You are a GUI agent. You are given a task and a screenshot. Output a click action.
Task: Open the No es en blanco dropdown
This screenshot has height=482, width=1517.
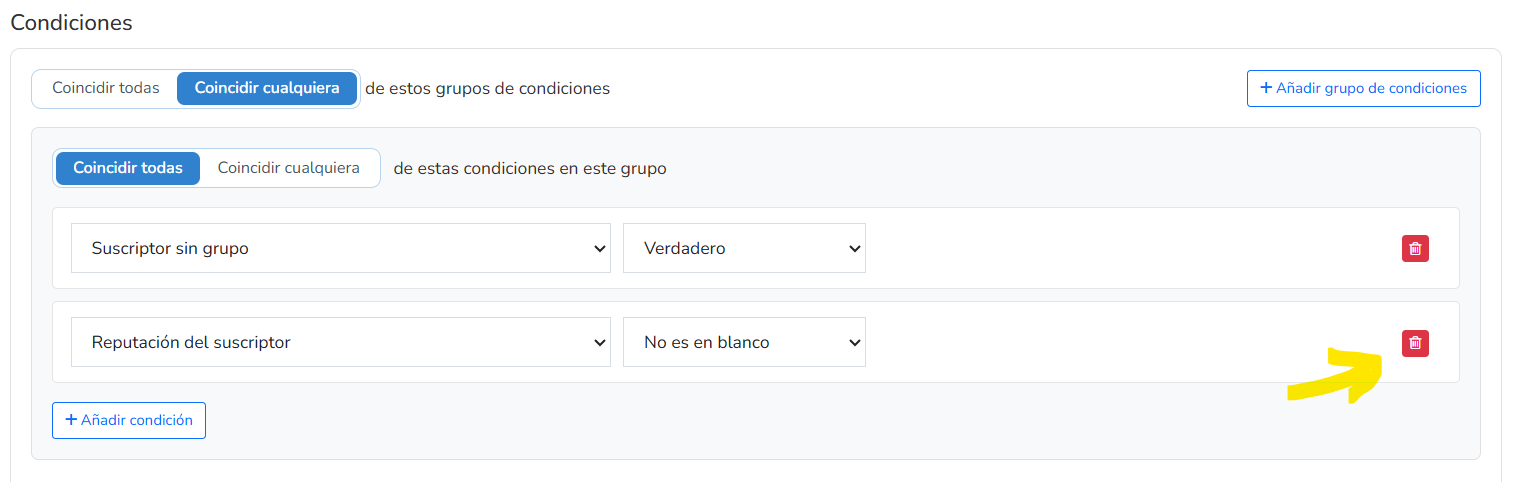[744, 342]
